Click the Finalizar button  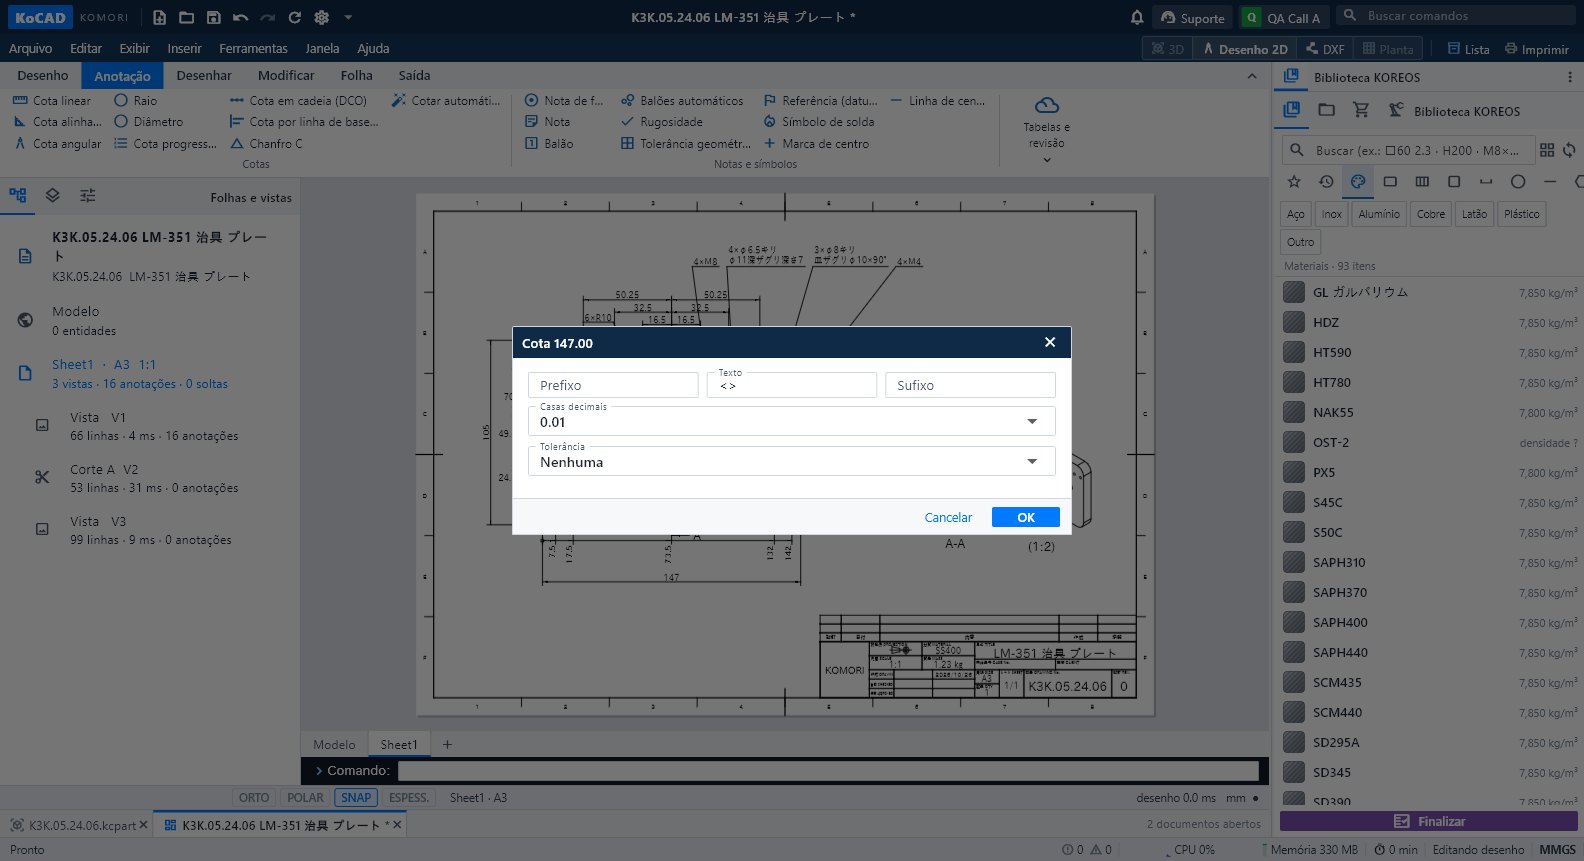point(1429,821)
